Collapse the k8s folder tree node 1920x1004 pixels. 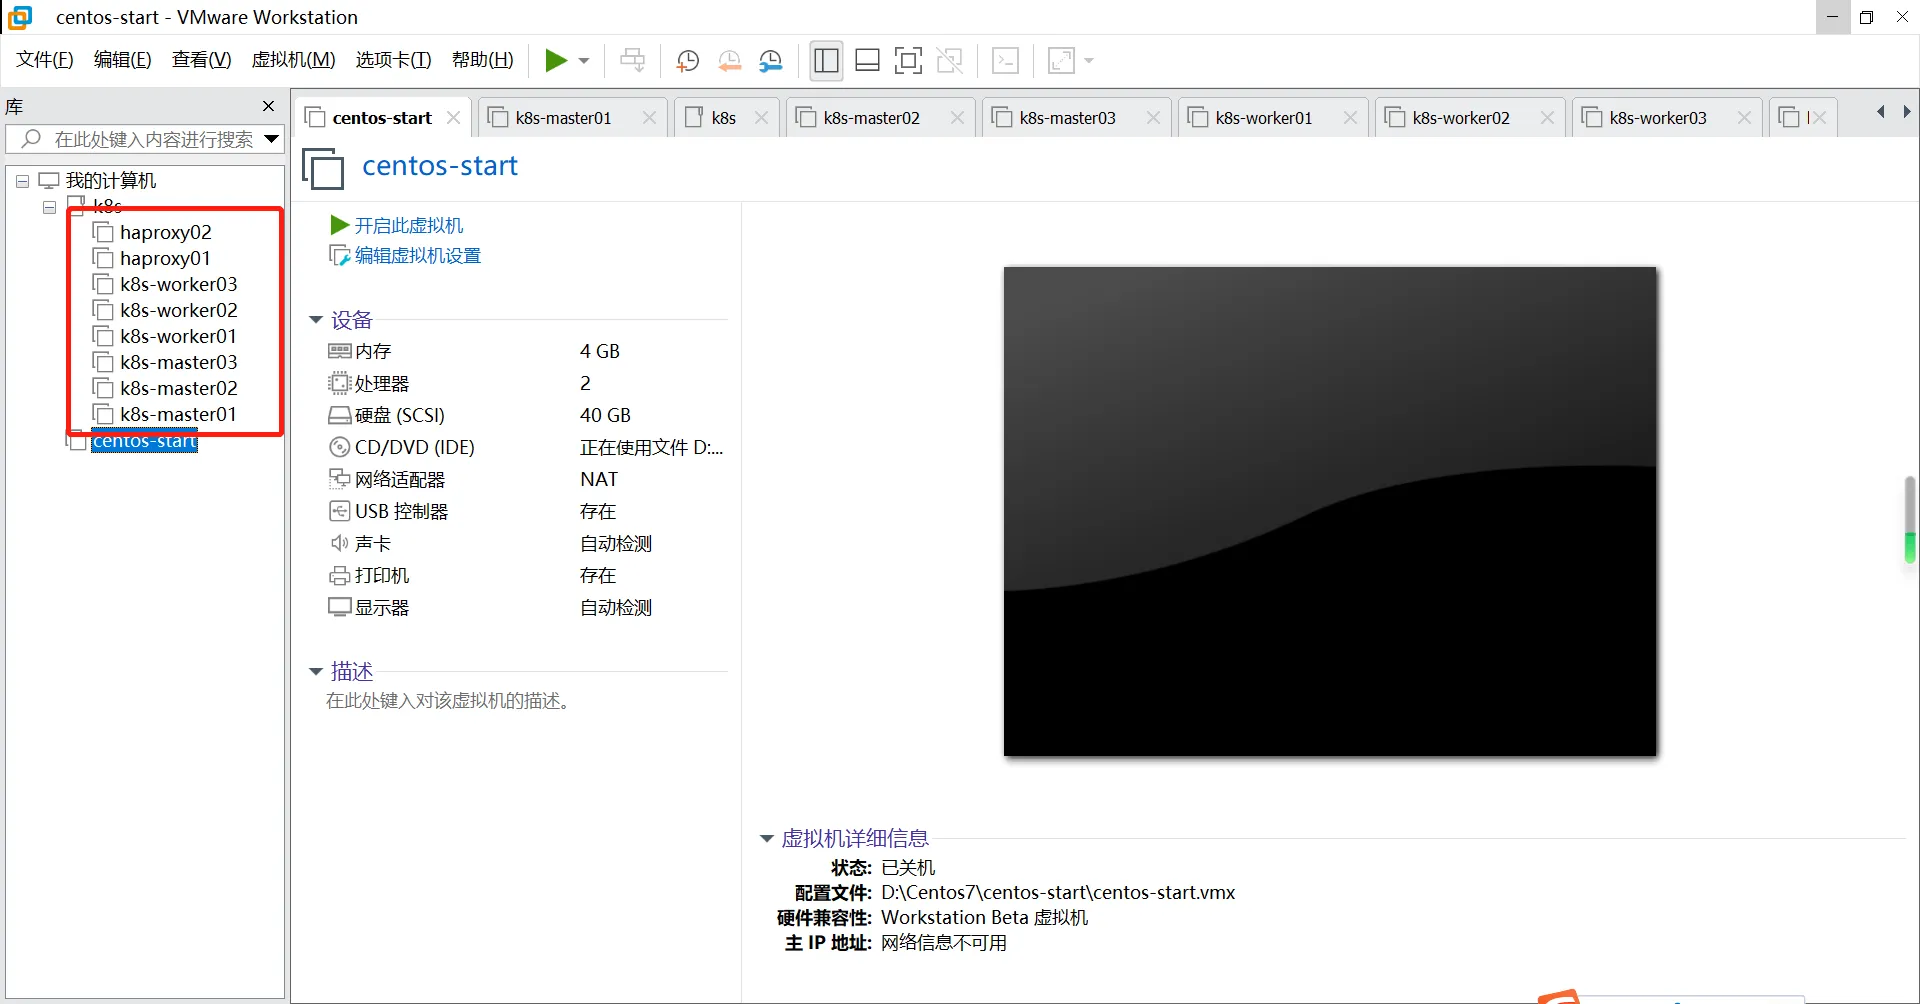(49, 207)
